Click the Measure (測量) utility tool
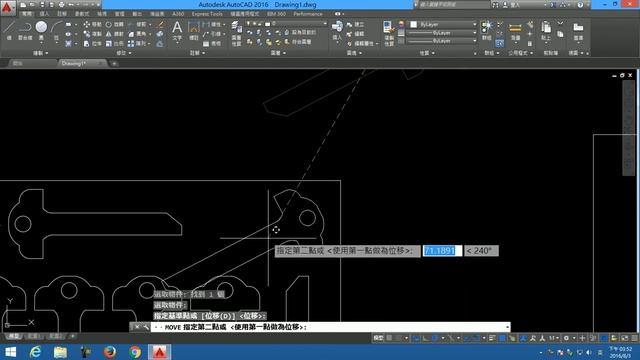 point(515,31)
